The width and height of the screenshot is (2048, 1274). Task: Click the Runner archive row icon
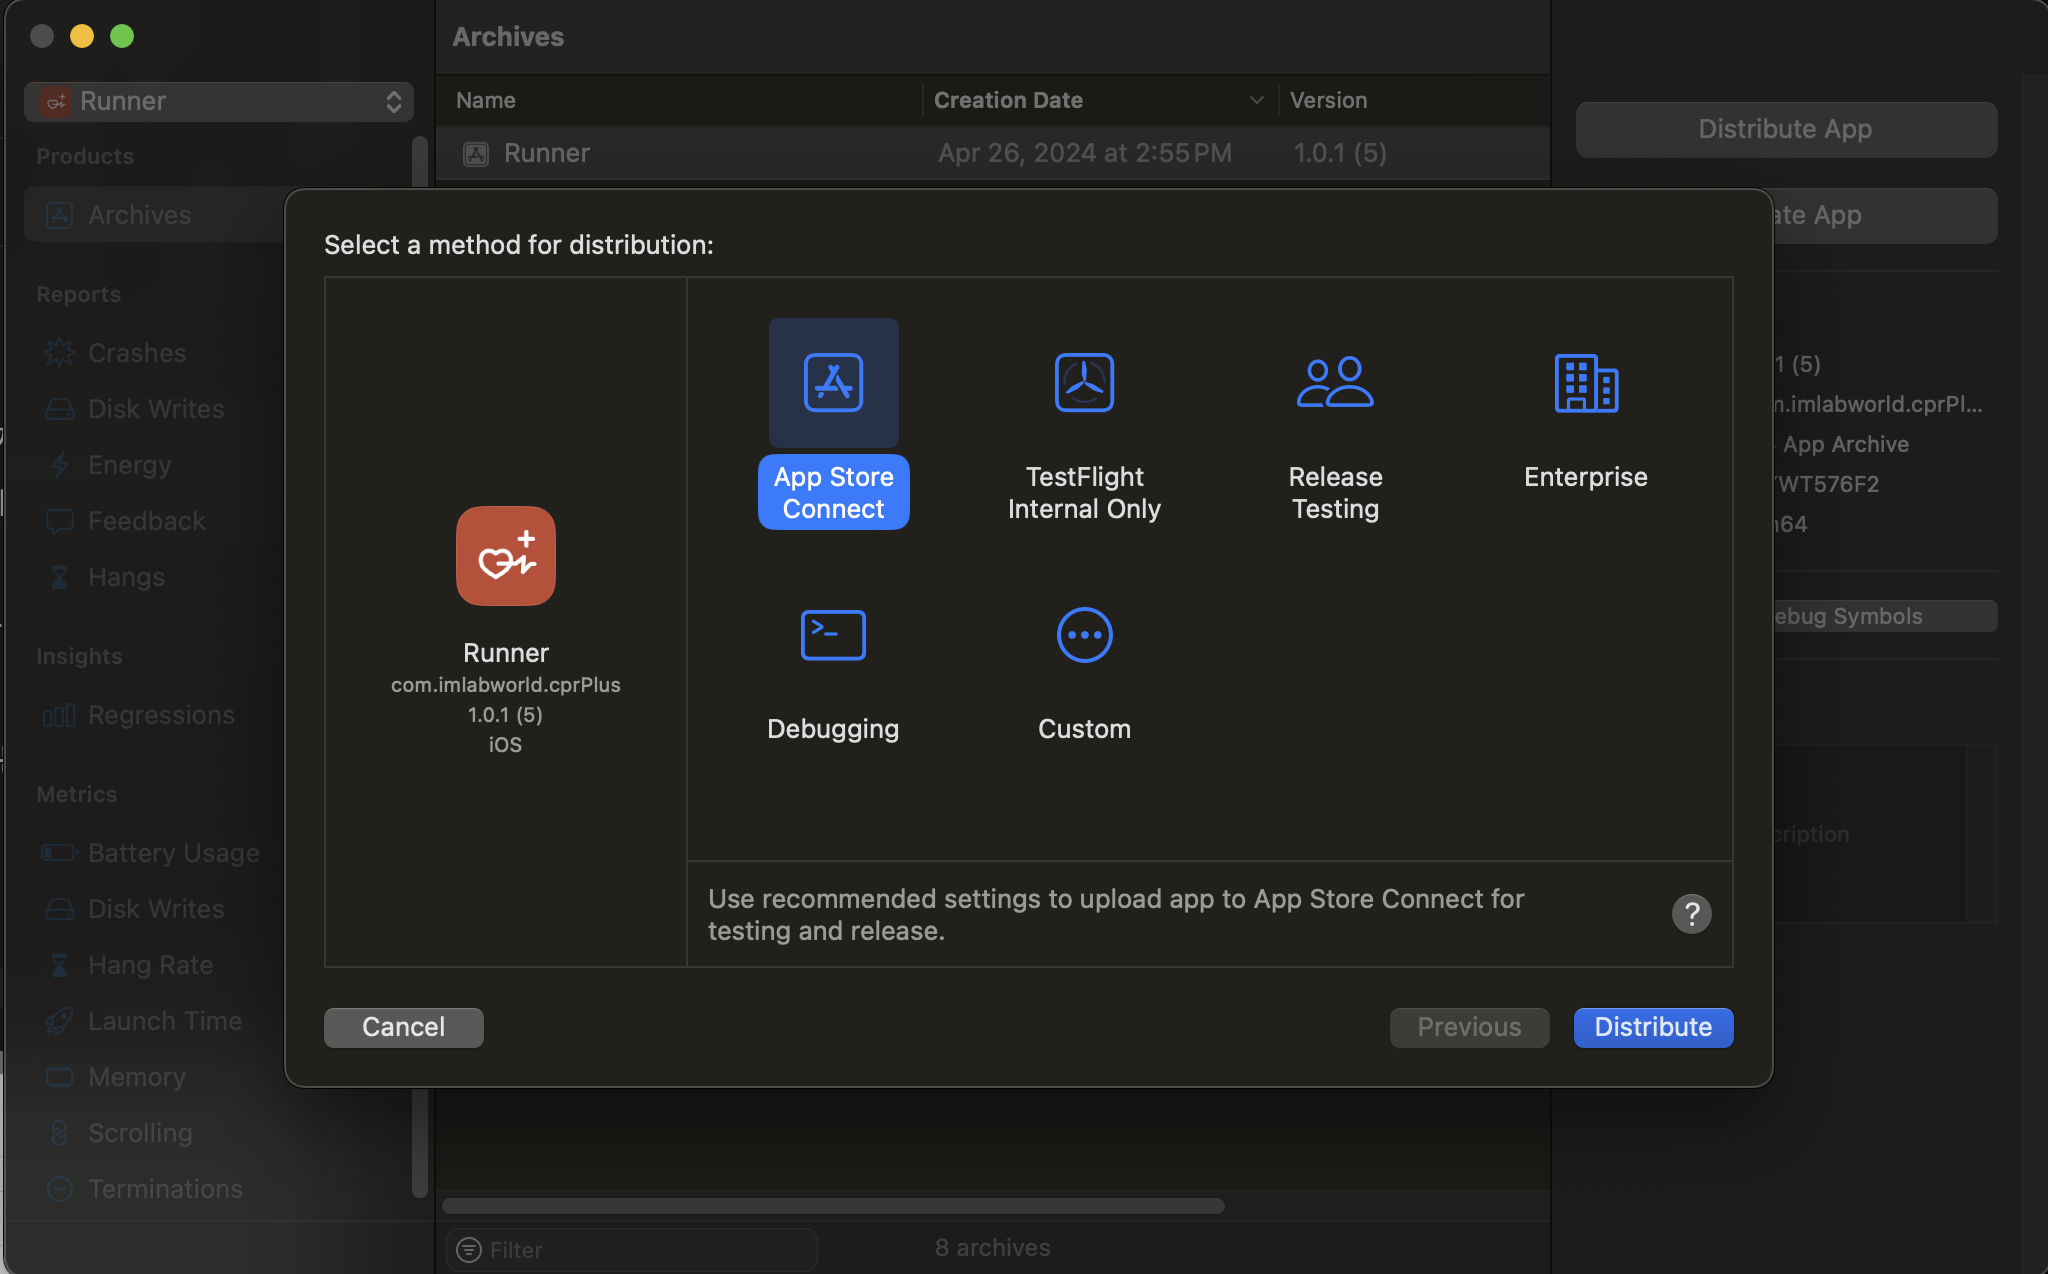[x=476, y=154]
